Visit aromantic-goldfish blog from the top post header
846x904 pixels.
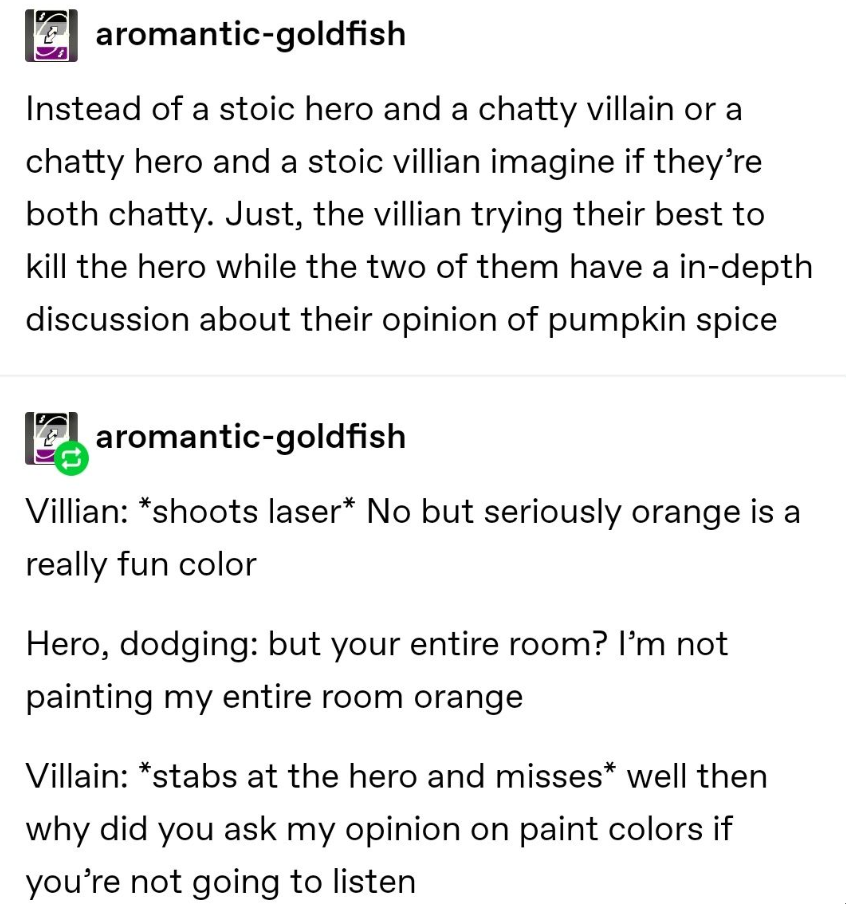point(250,34)
